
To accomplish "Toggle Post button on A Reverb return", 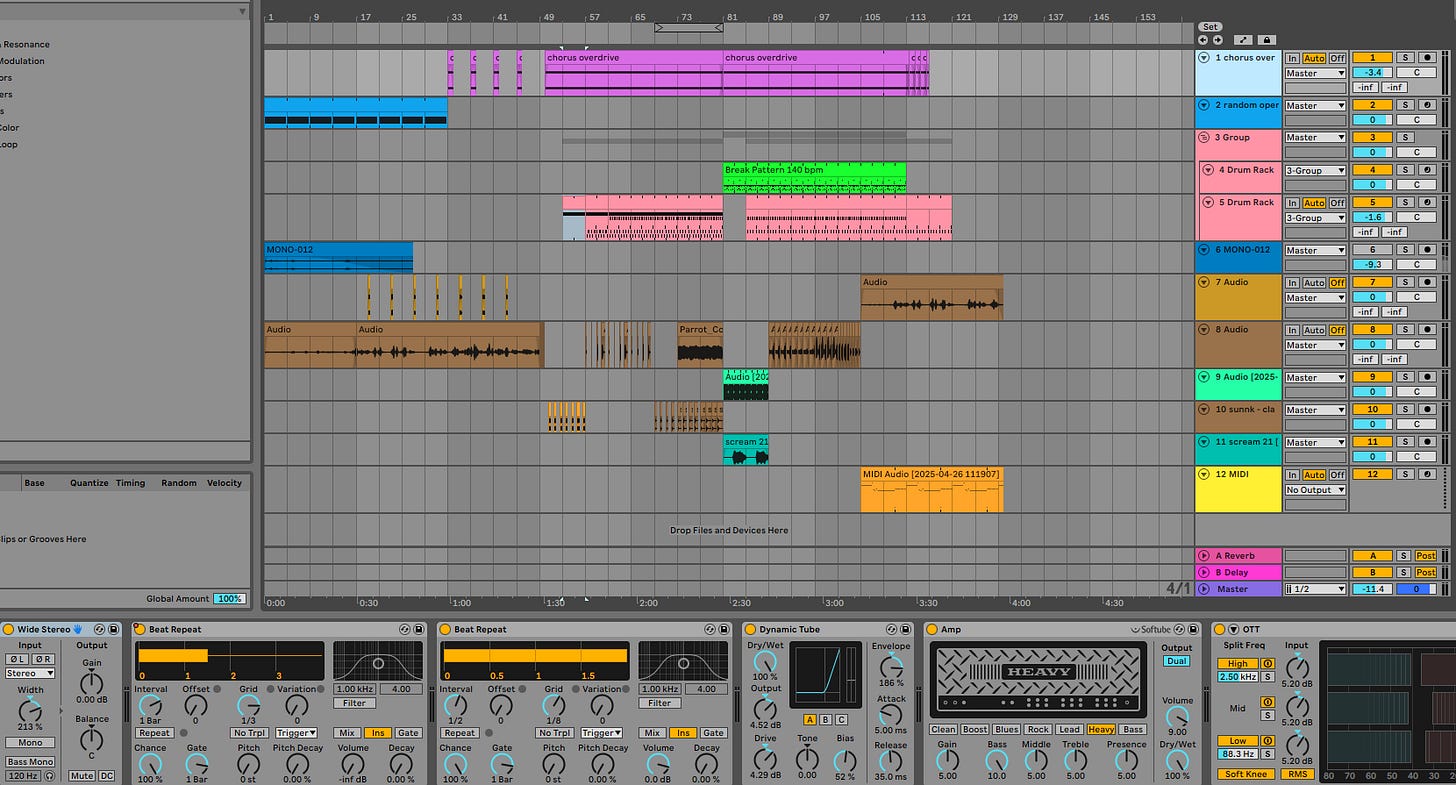I will 1426,555.
